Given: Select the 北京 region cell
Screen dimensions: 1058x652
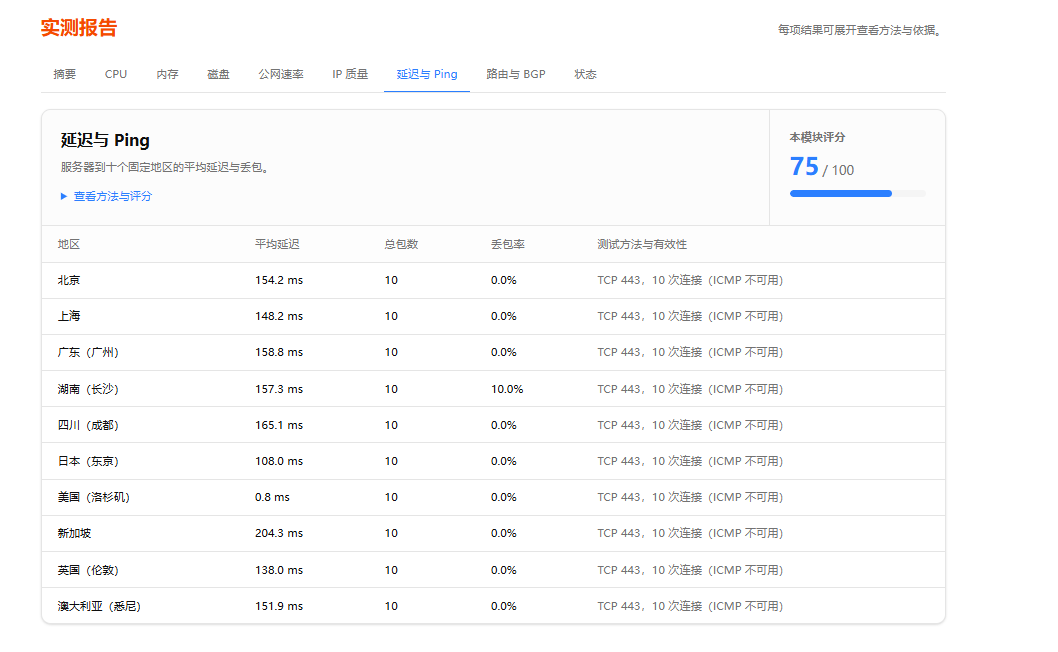Looking at the screenshot, I should click(x=69, y=280).
